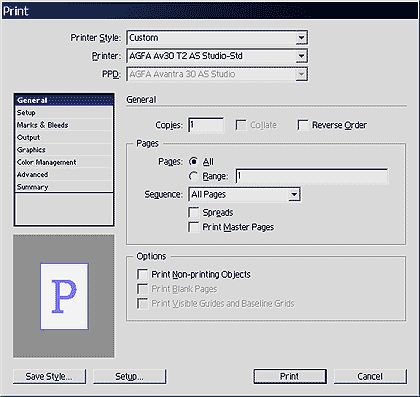Show the Summary panel
The height and width of the screenshot is (397, 420).
coord(64,187)
